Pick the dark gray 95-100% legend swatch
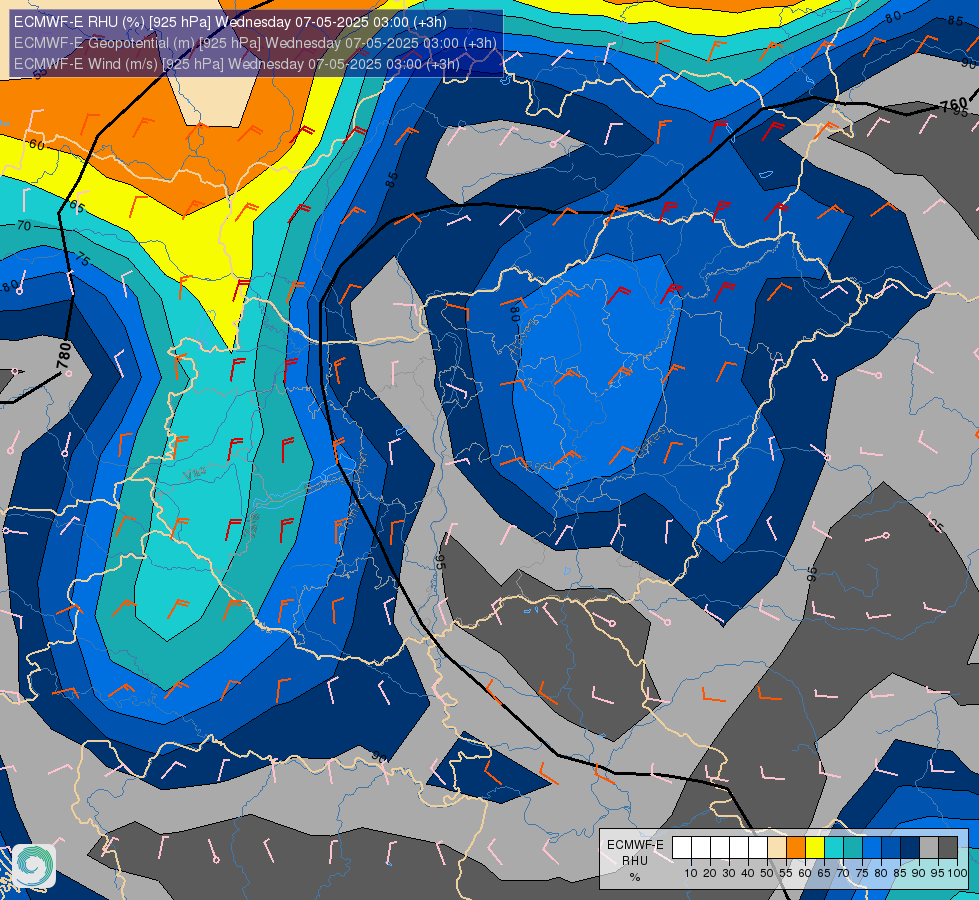 click(x=948, y=848)
